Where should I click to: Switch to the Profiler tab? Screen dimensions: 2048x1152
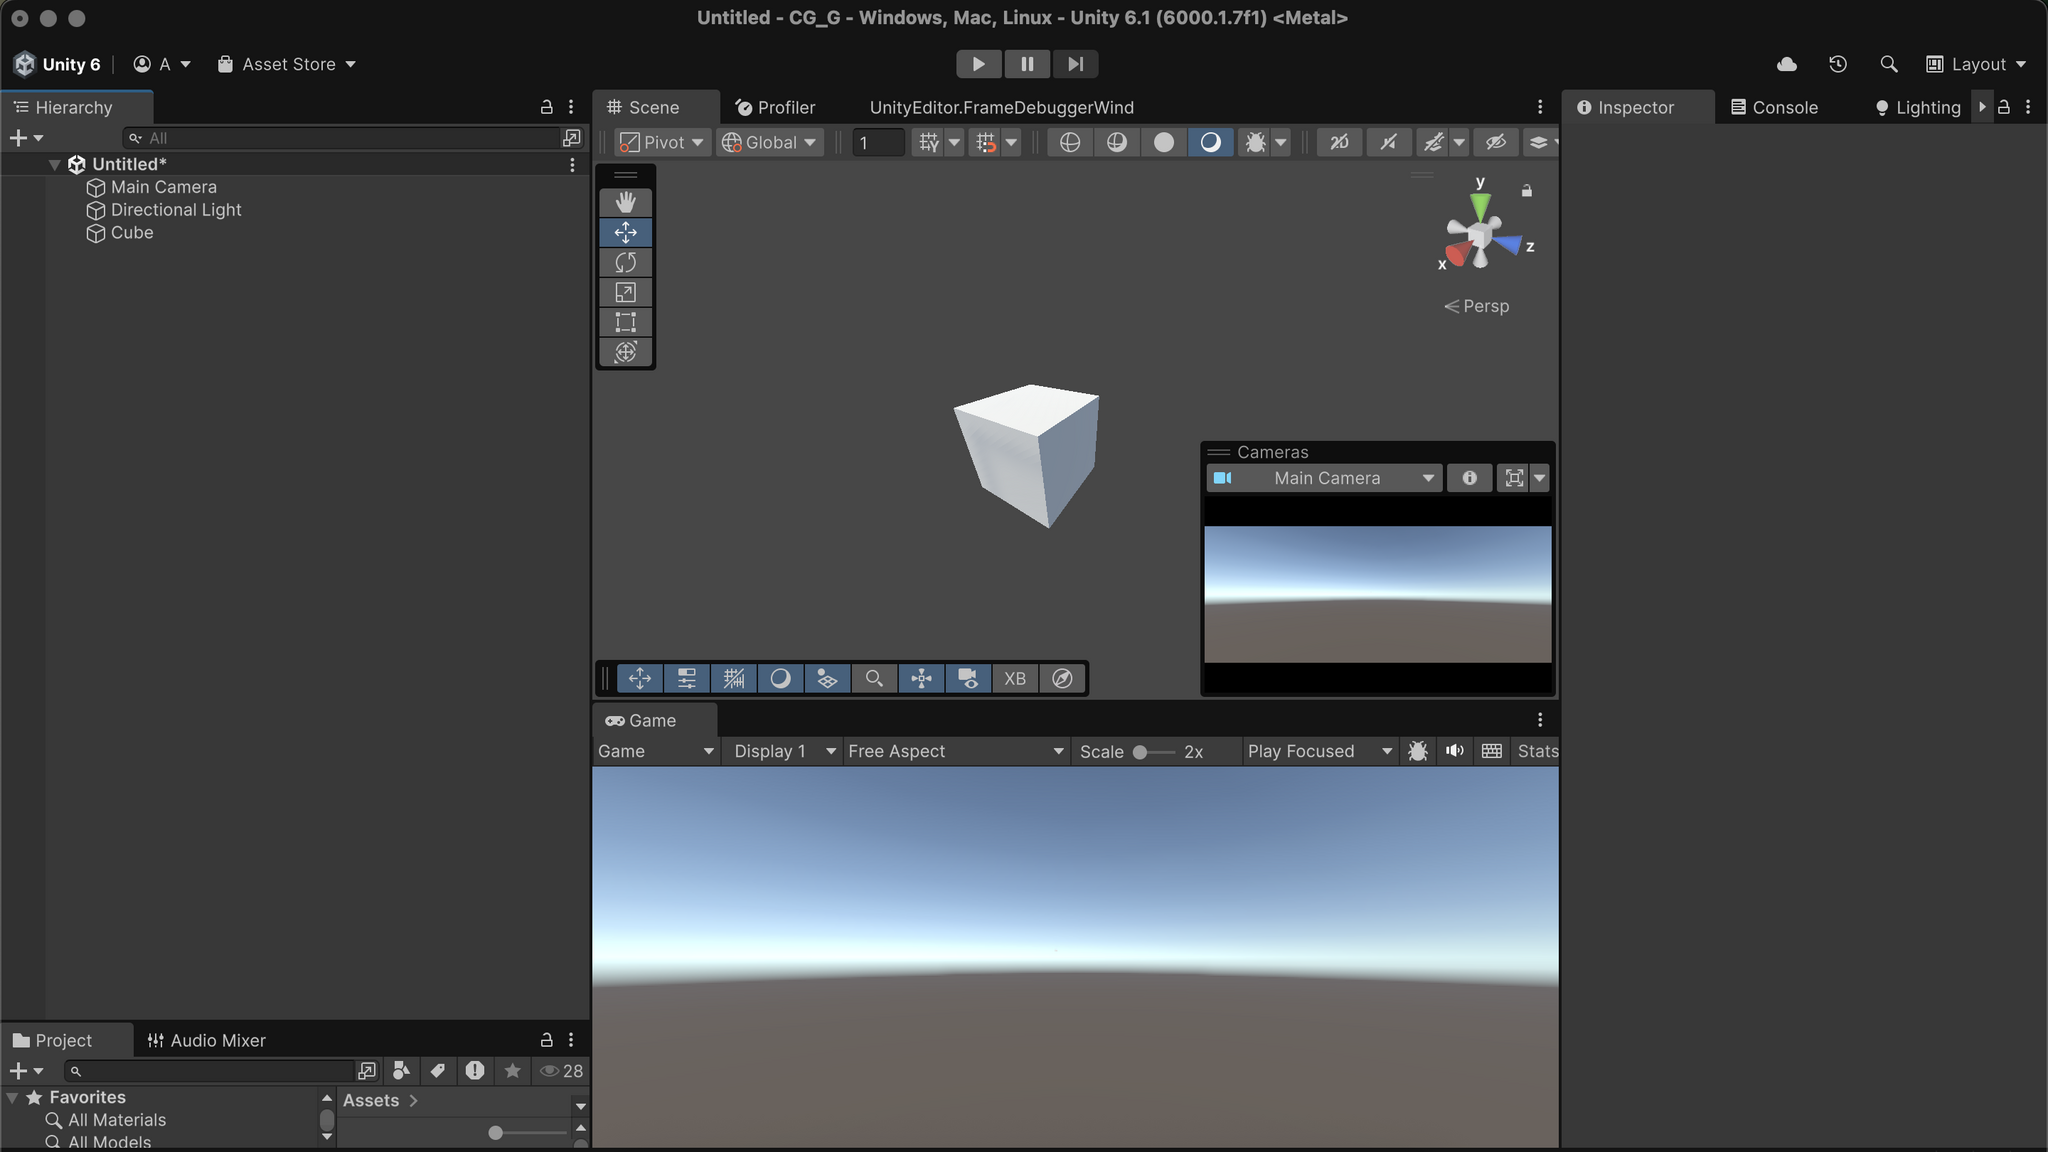(x=775, y=107)
